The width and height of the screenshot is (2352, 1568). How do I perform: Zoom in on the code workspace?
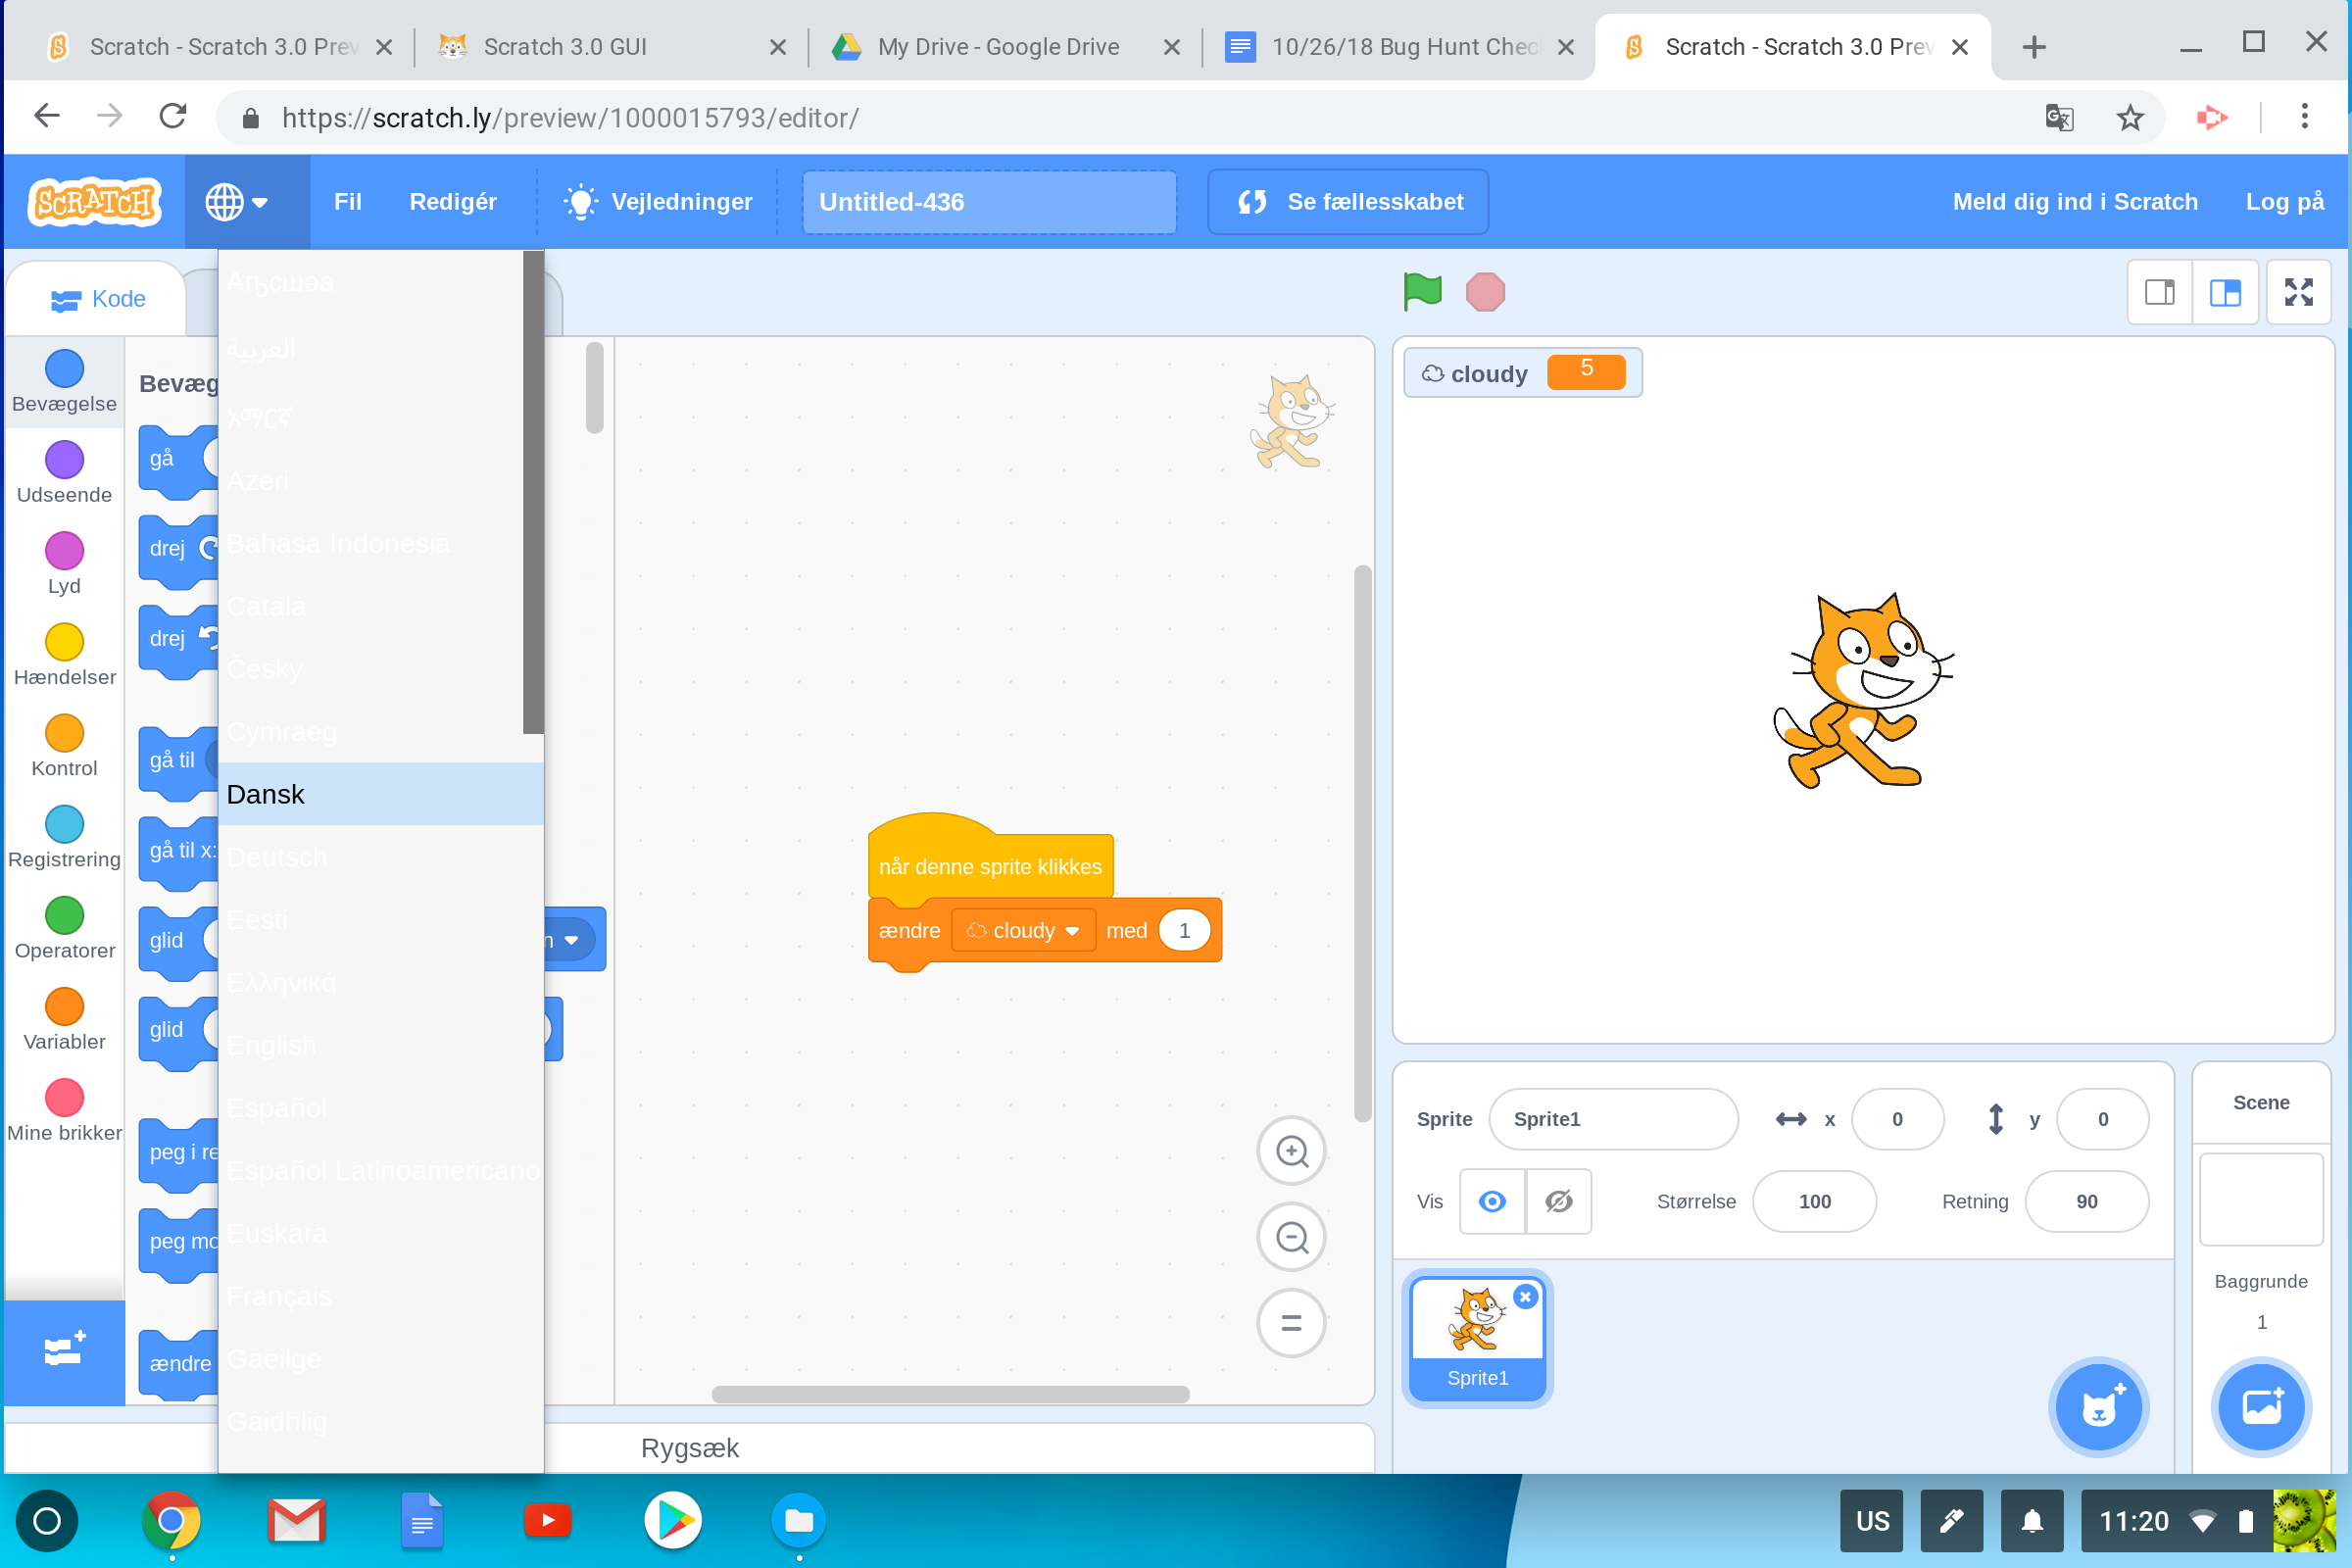tap(1291, 1151)
